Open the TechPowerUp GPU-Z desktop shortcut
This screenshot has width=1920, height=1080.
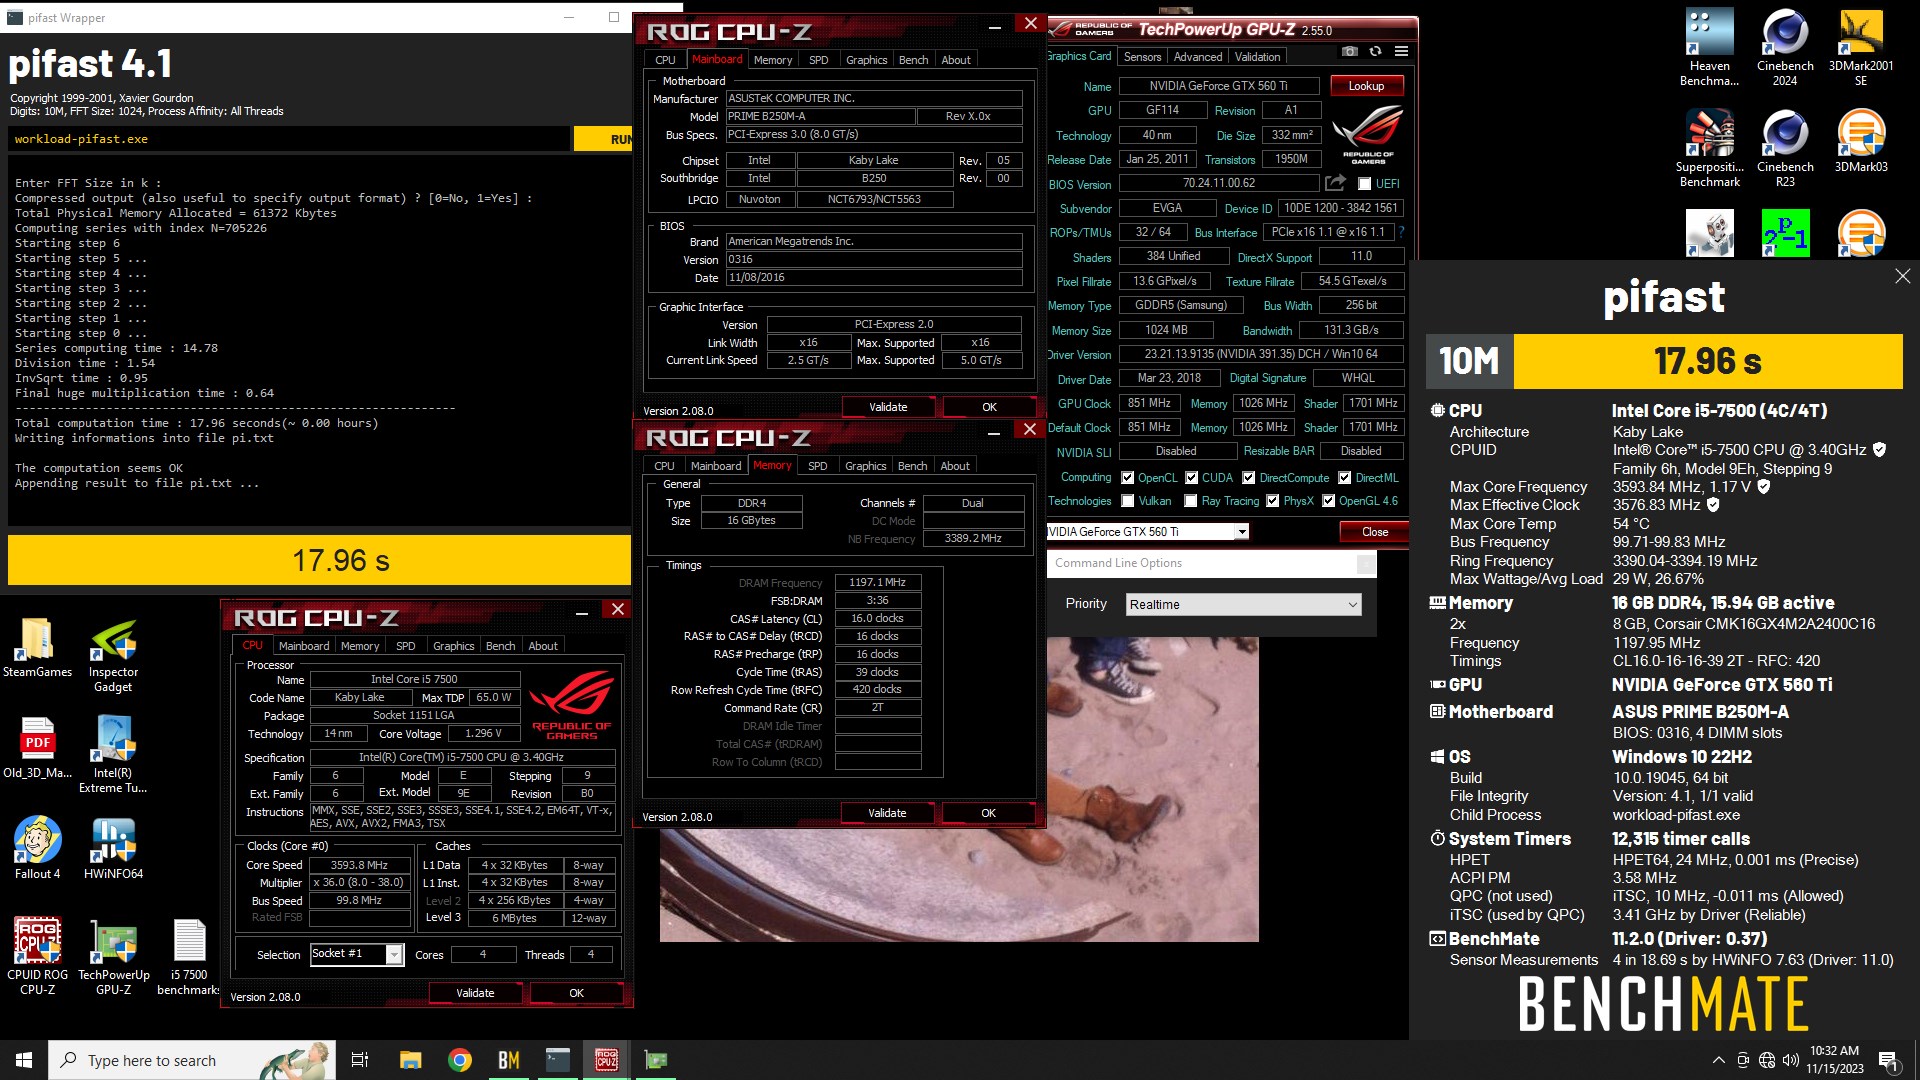click(113, 956)
